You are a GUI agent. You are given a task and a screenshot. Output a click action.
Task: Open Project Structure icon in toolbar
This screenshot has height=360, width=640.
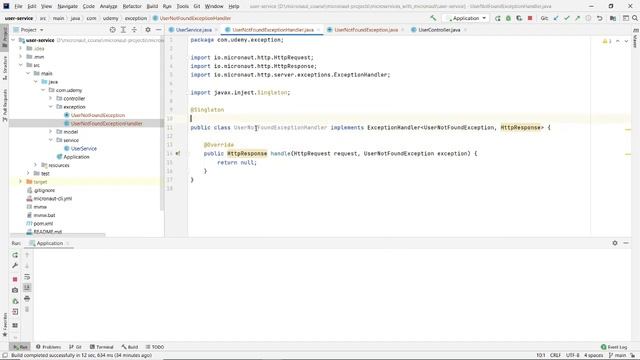pos(613,18)
